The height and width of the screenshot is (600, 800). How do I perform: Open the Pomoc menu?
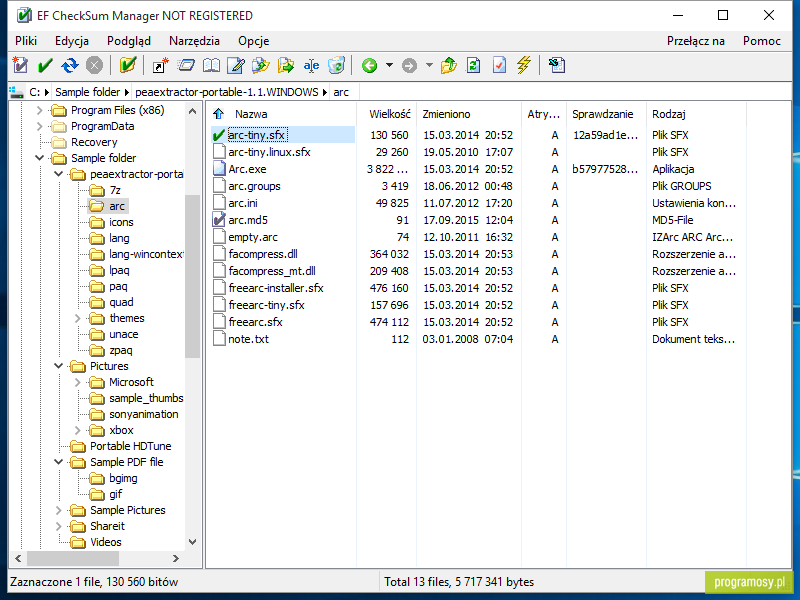click(x=762, y=41)
